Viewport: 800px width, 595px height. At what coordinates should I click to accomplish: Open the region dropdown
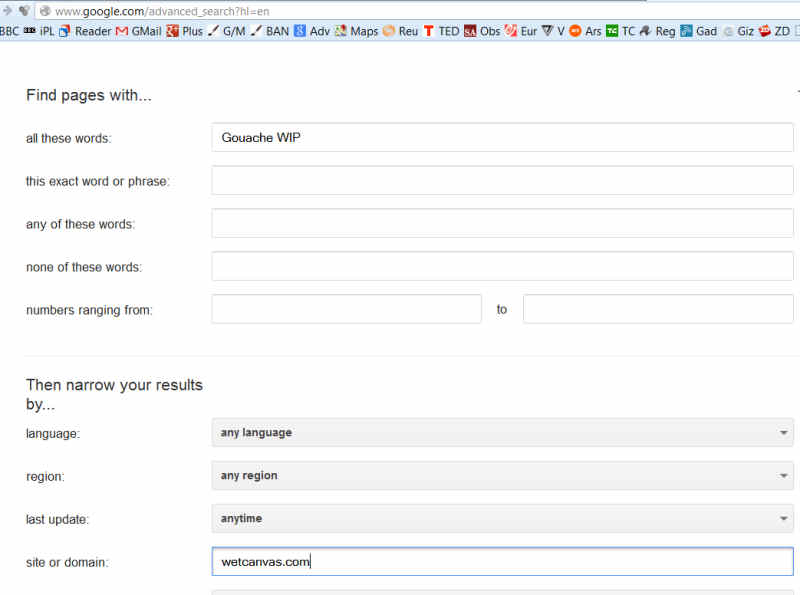[503, 476]
